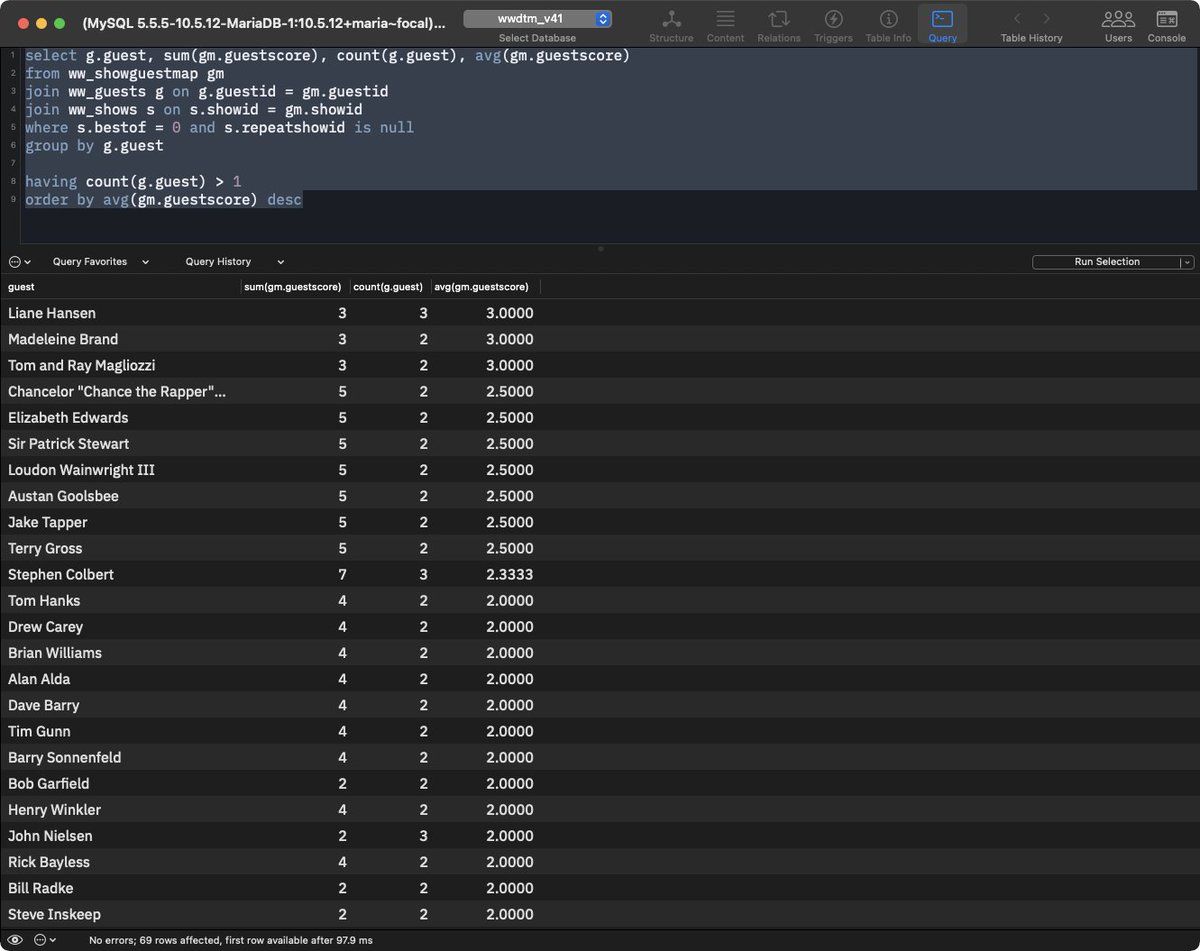Sort by avg(gm.guestscore) column header
Screen dimensions: 1200x951
click(x=484, y=287)
